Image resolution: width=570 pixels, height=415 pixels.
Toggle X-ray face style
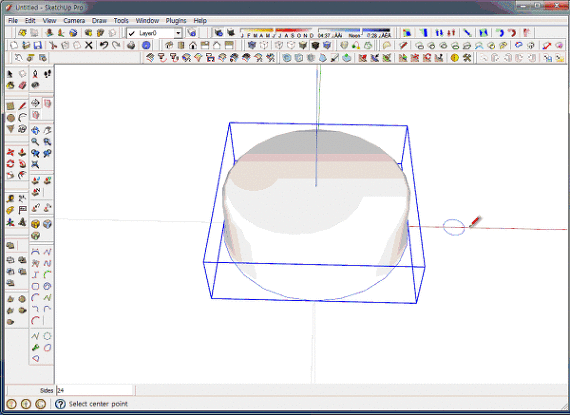[252, 45]
